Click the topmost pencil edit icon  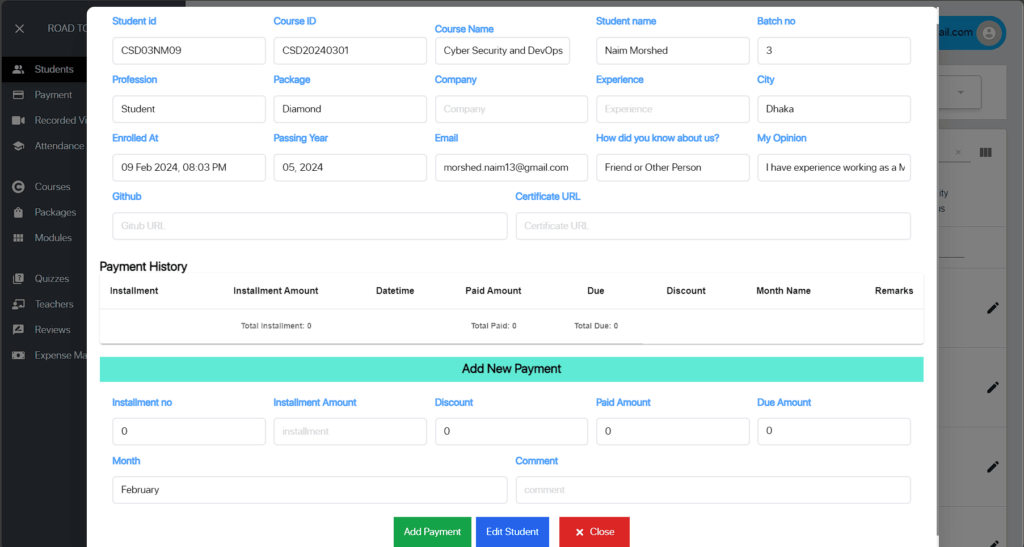(x=992, y=308)
